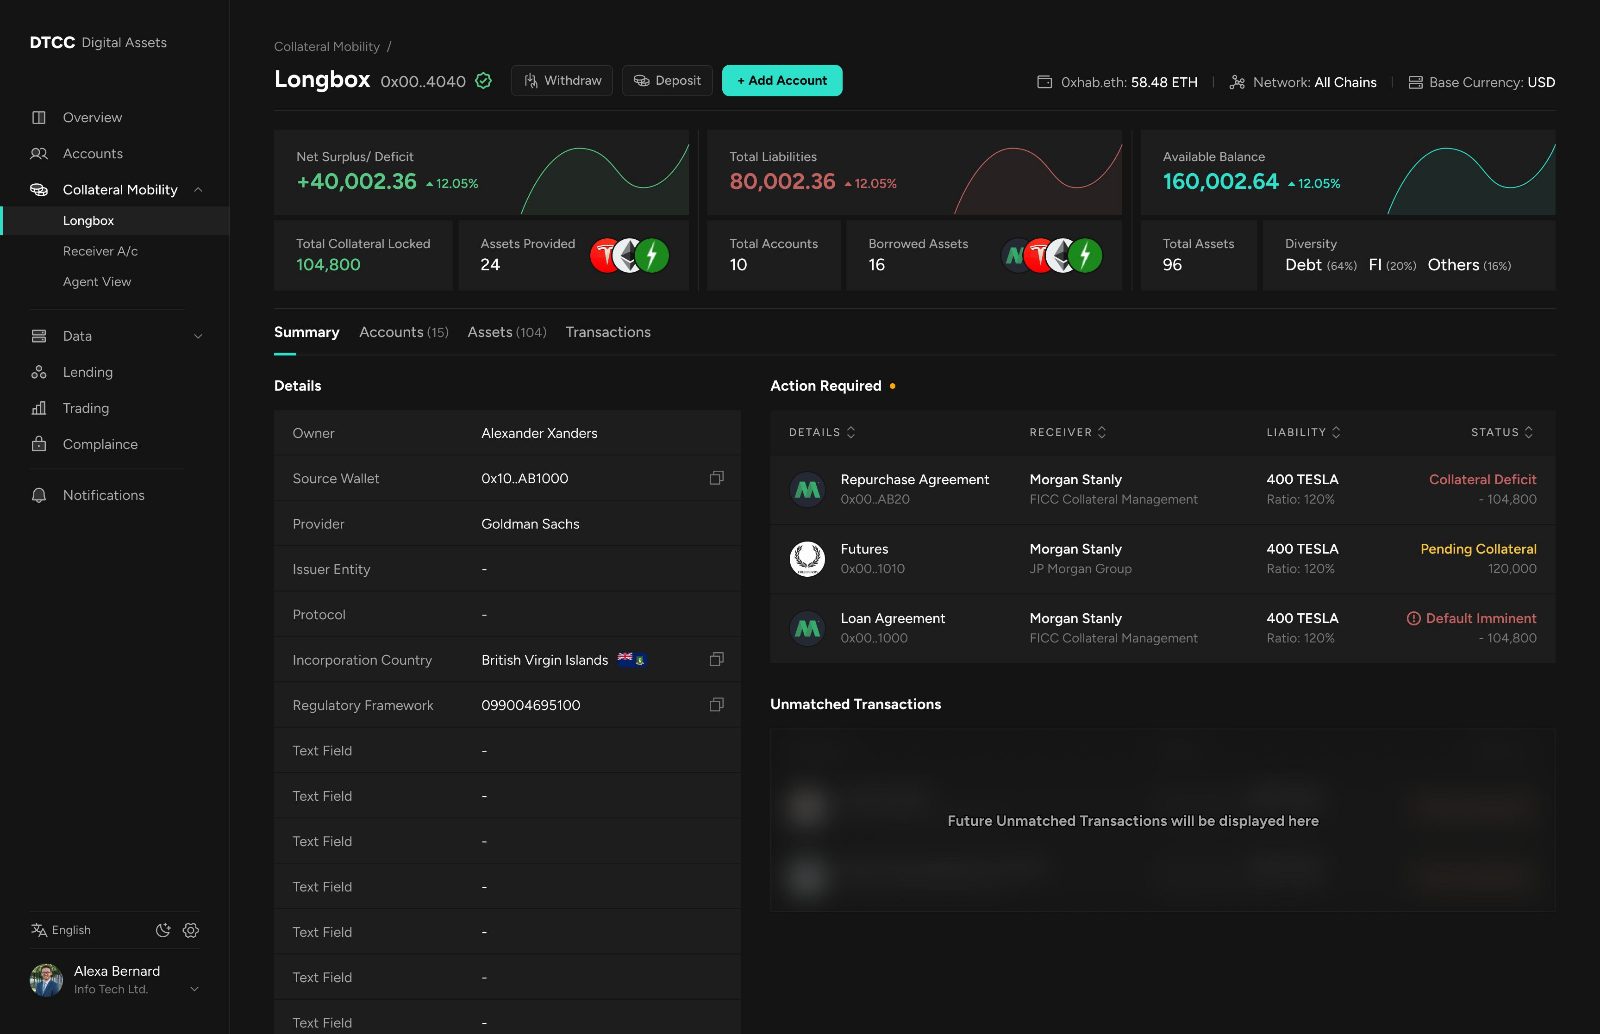Screen dimensions: 1600x1034
Task: Open the Overview sidebar icon
Action: point(39,117)
